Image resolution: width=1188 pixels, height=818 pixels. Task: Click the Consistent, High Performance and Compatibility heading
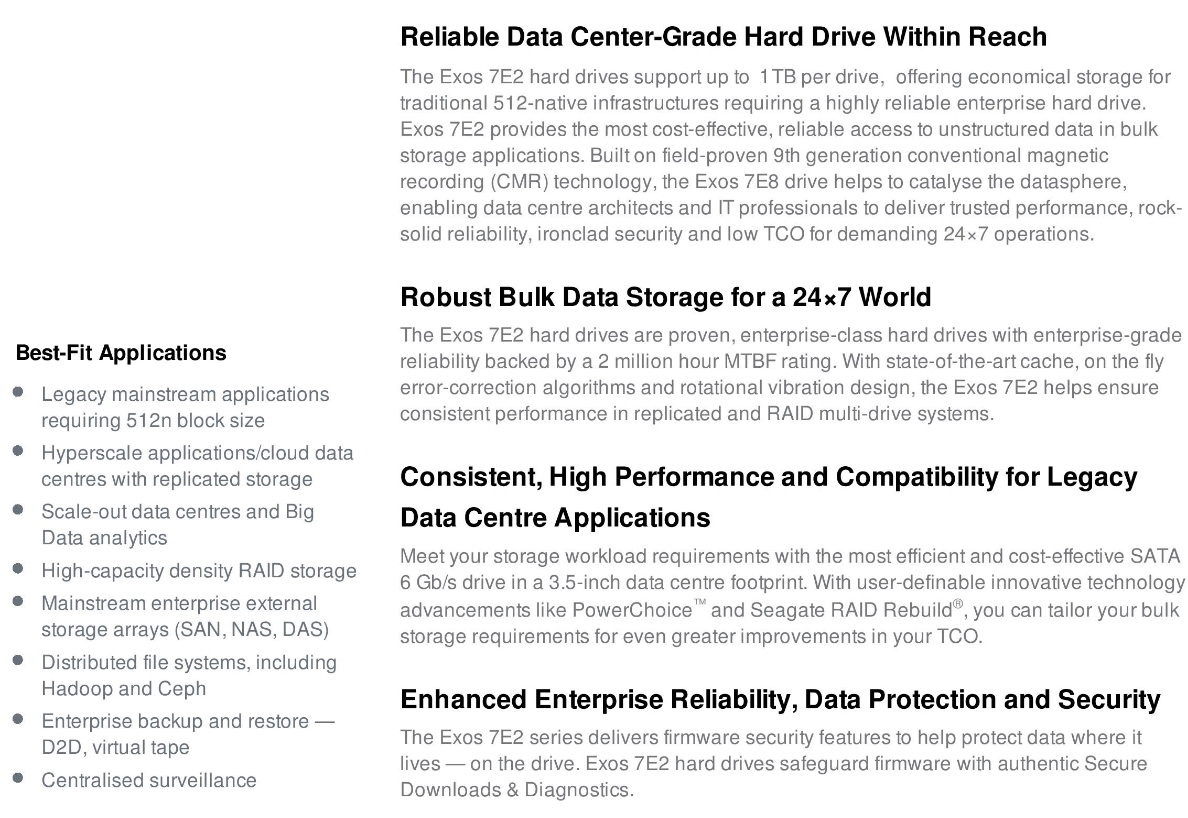768,497
